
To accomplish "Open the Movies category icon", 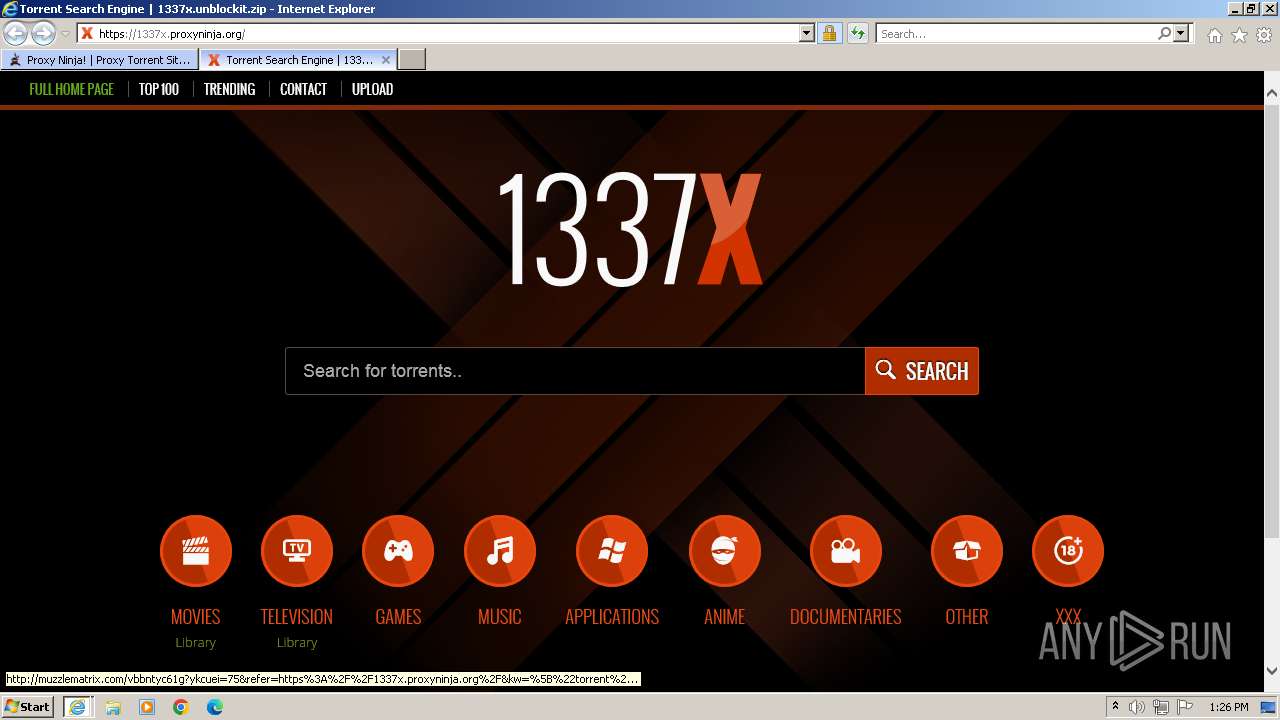I will pos(196,550).
